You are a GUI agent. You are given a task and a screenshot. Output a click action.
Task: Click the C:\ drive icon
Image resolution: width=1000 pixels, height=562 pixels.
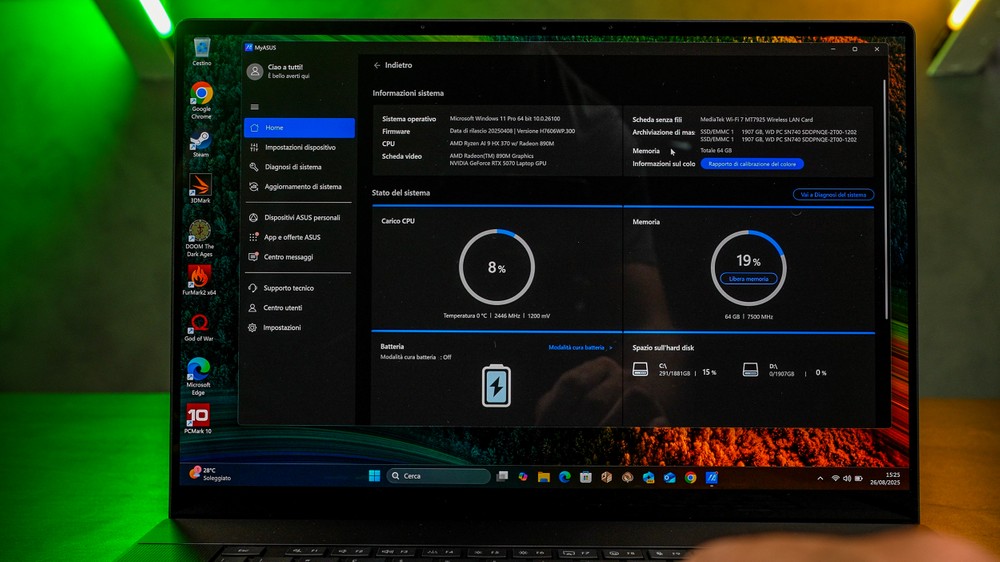click(640, 369)
